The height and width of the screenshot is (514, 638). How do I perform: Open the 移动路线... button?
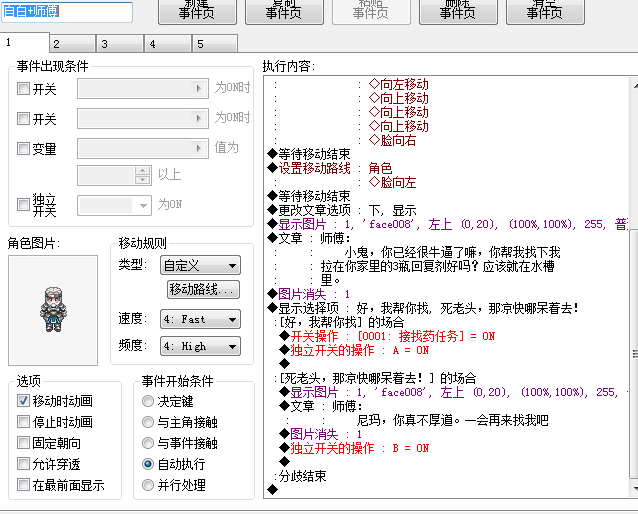[x=203, y=289]
